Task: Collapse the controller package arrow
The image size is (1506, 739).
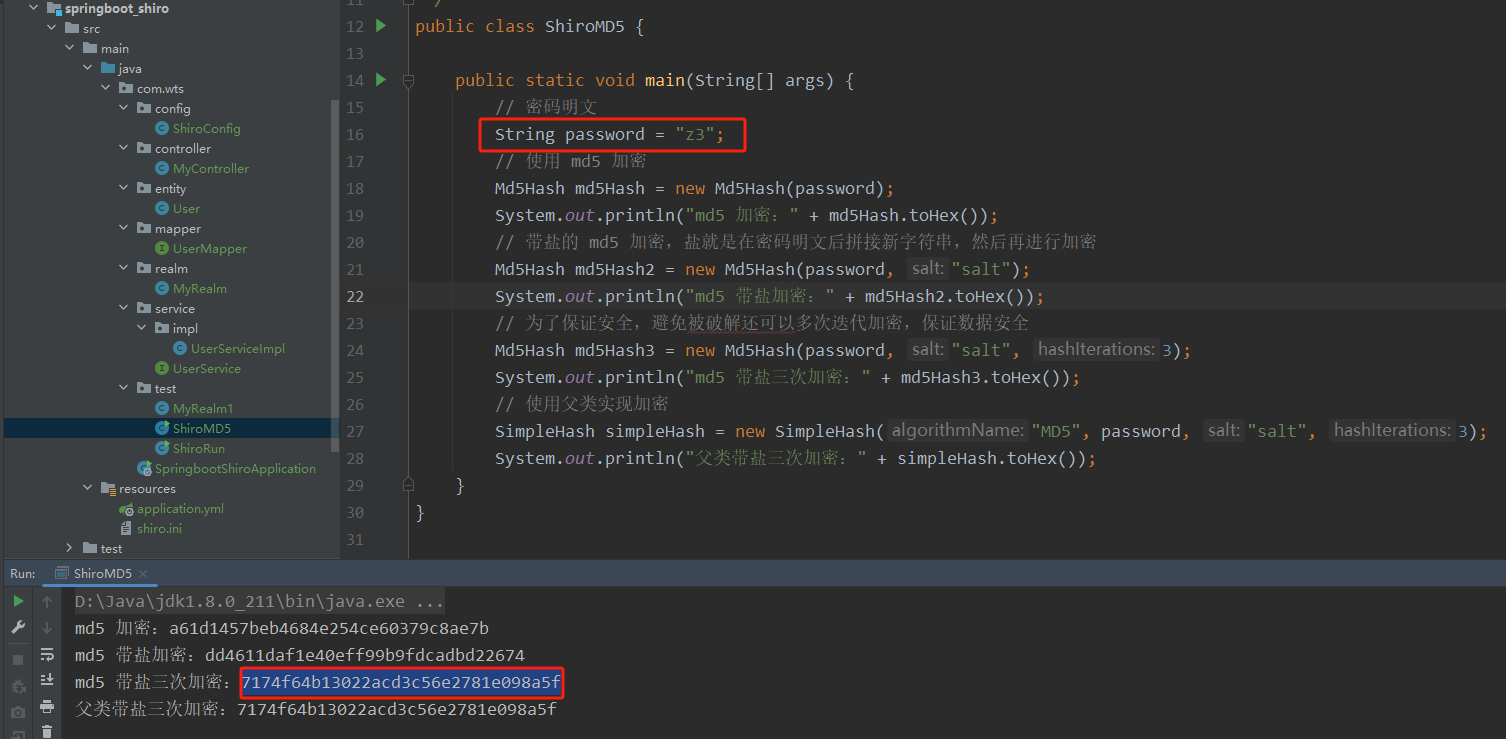Action: pos(123,148)
